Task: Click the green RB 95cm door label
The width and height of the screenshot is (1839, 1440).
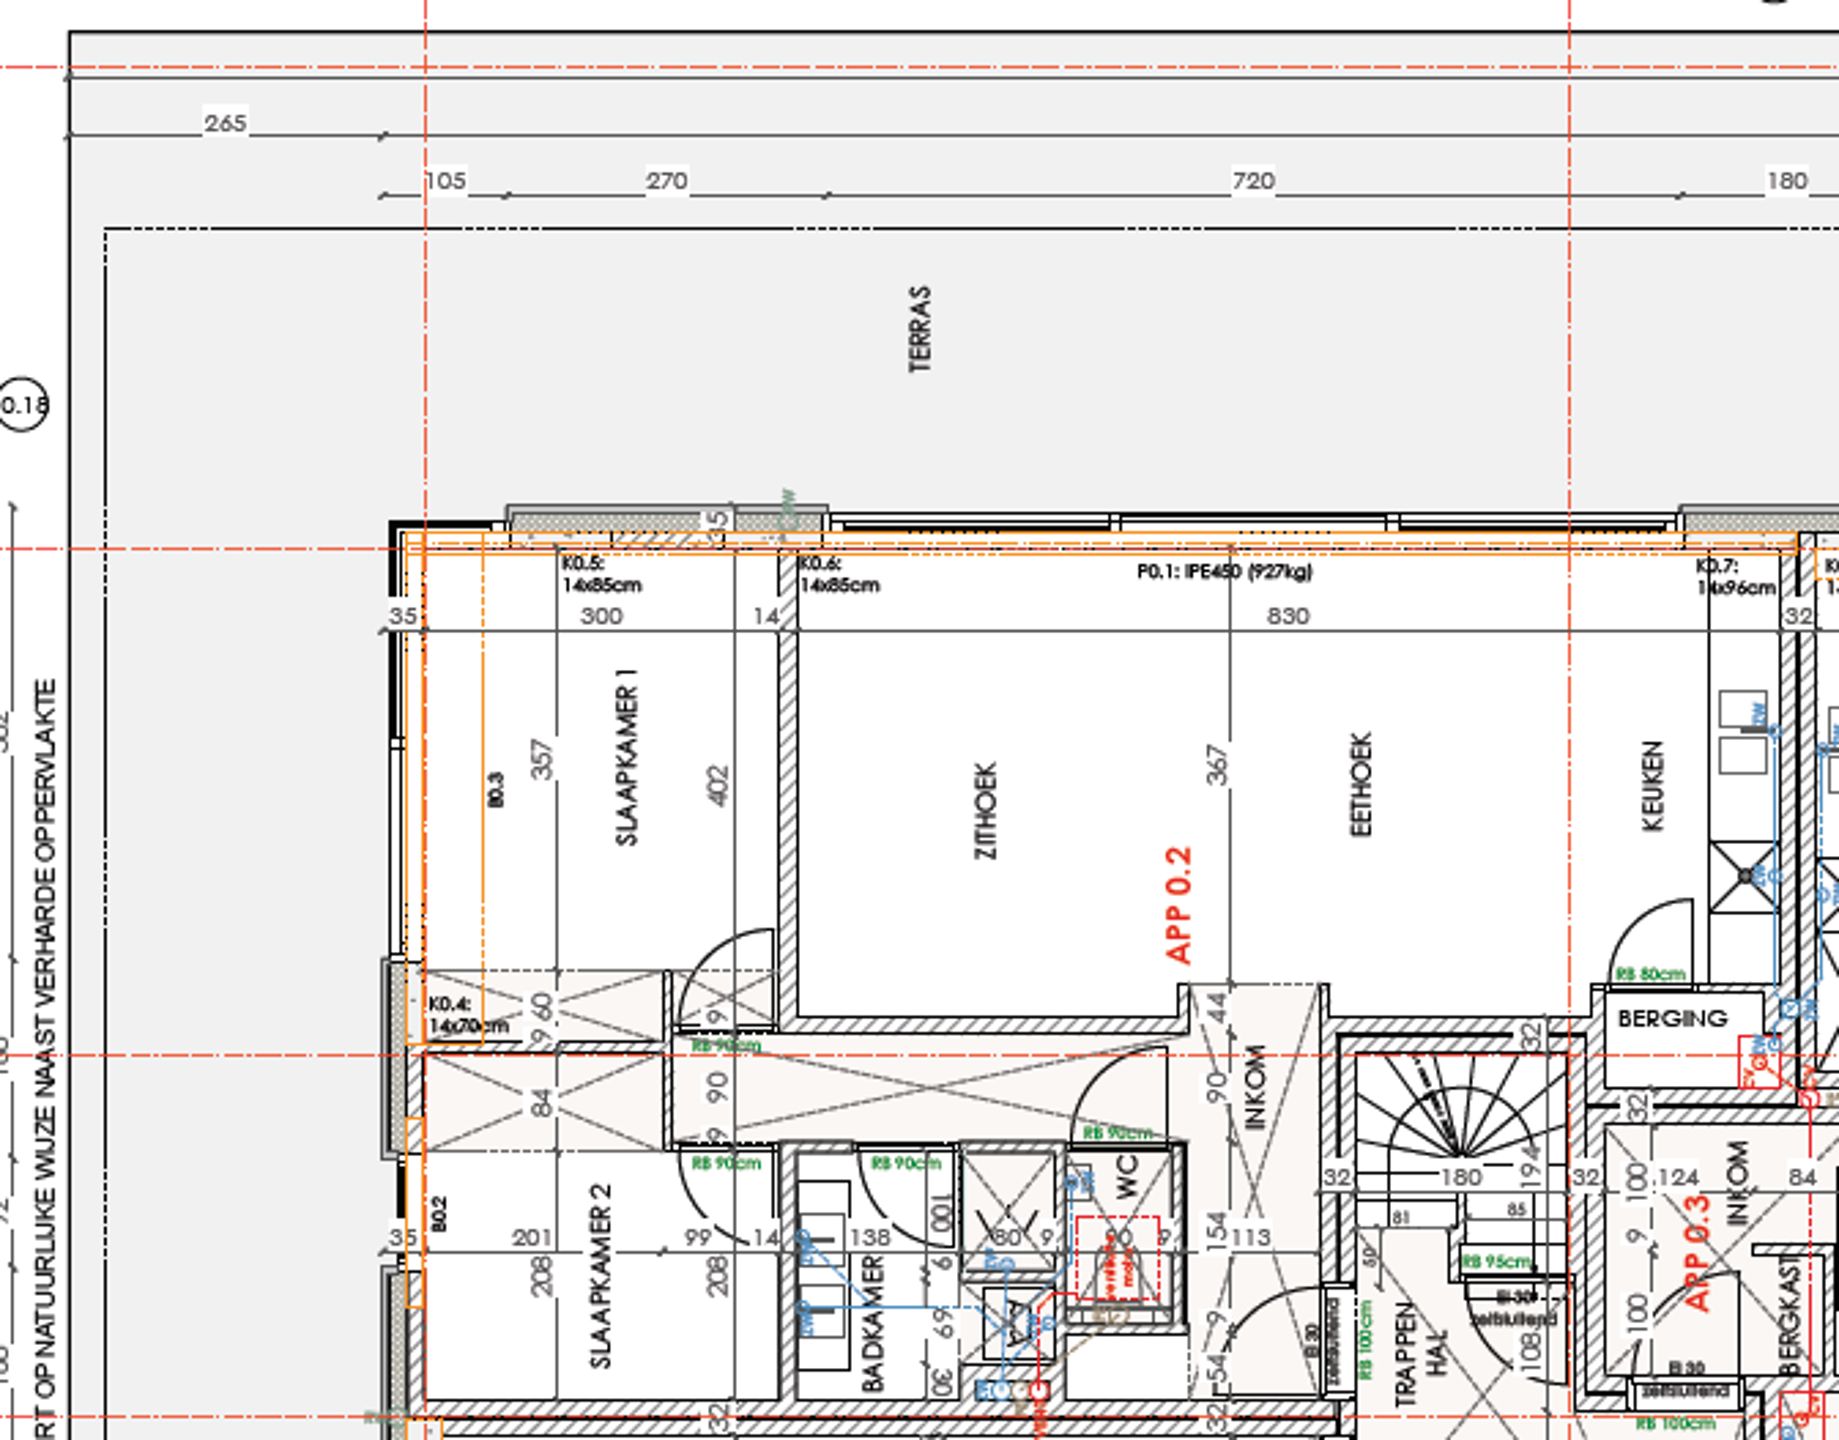Action: pyautogui.click(x=1496, y=1262)
